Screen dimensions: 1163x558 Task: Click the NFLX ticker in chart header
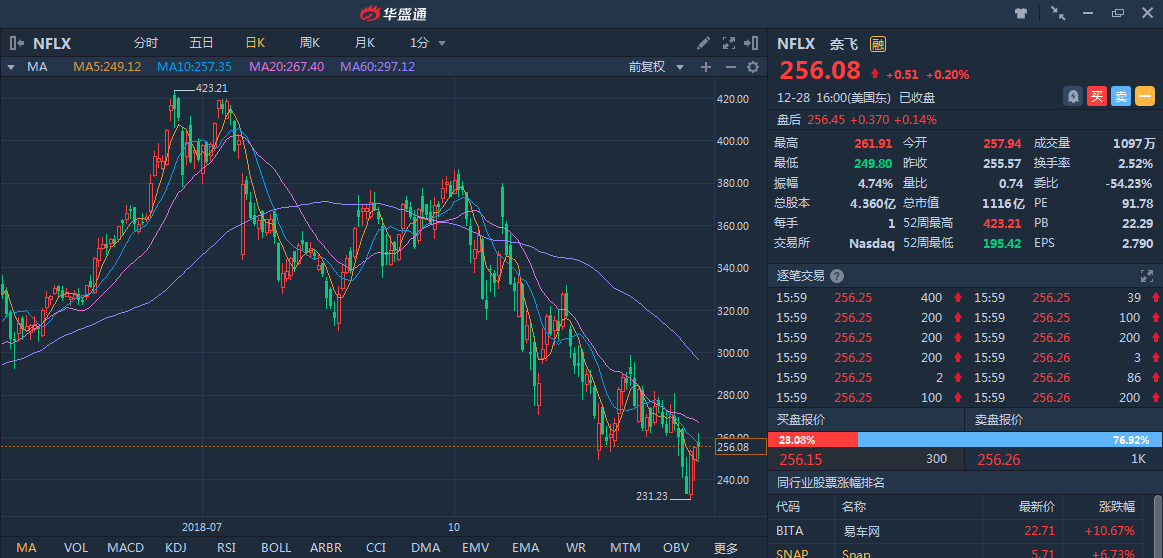[x=52, y=43]
